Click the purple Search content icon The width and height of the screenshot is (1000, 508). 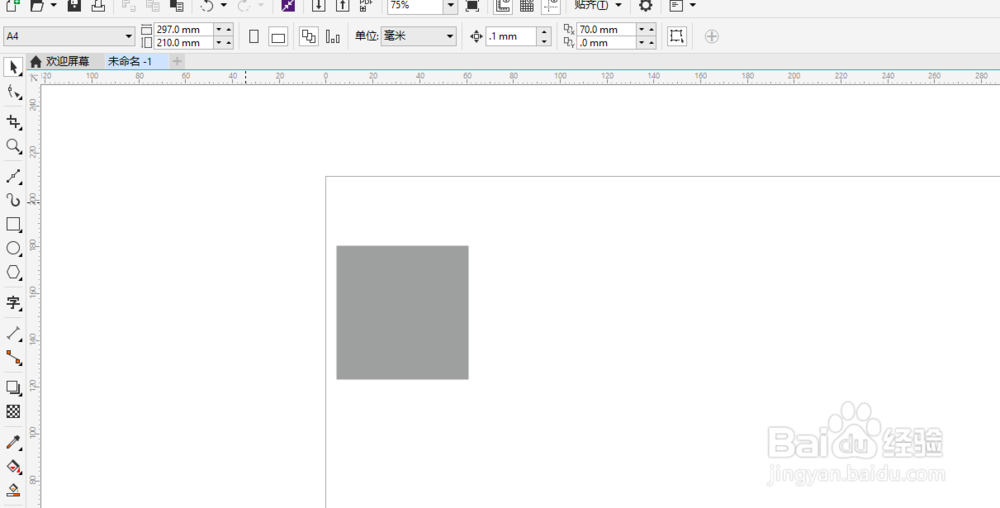pyautogui.click(x=288, y=6)
